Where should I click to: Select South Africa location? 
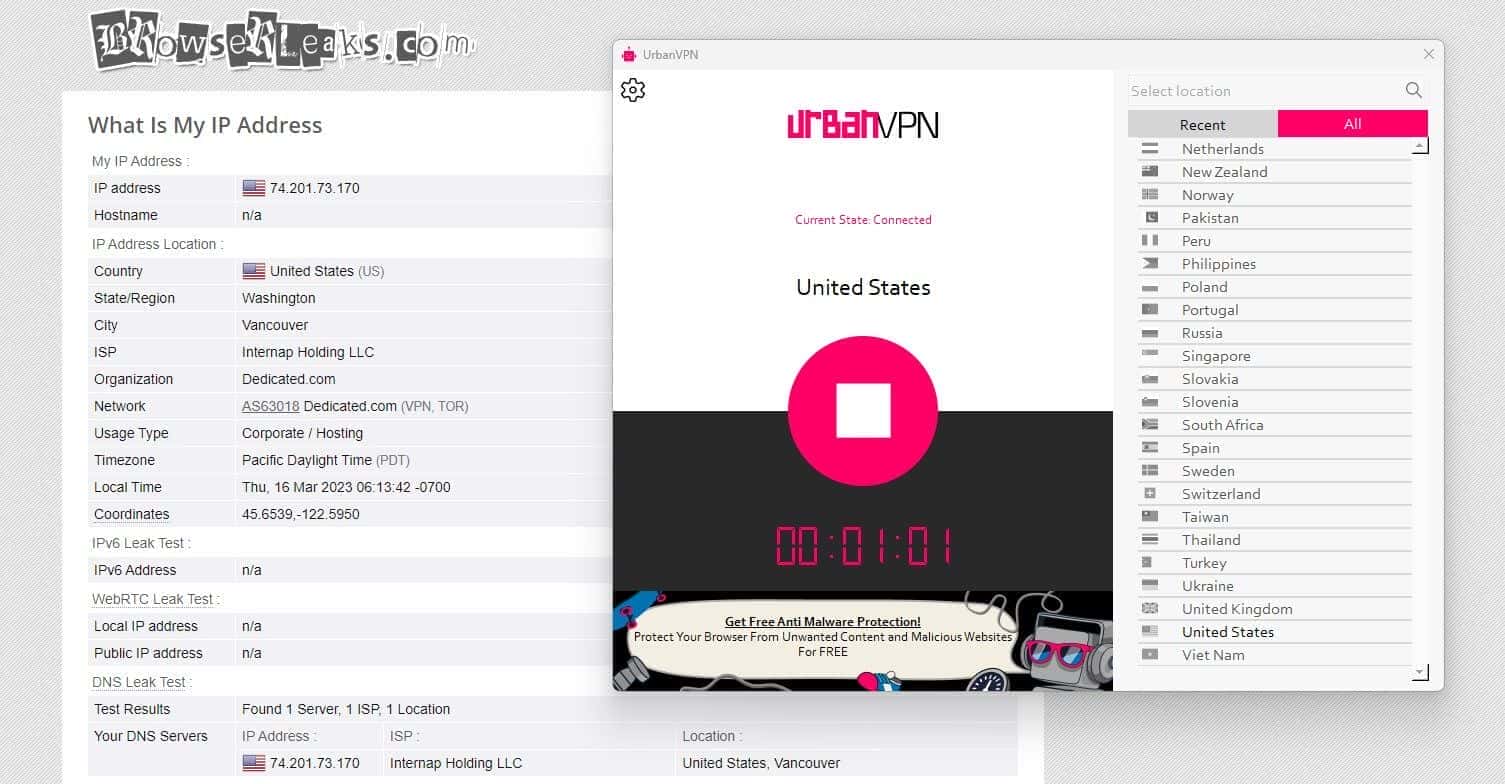(1275, 425)
